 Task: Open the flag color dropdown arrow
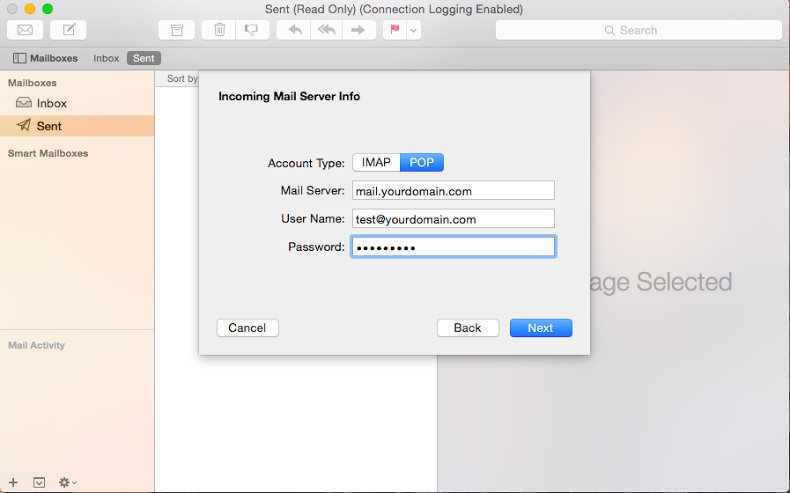click(x=413, y=30)
